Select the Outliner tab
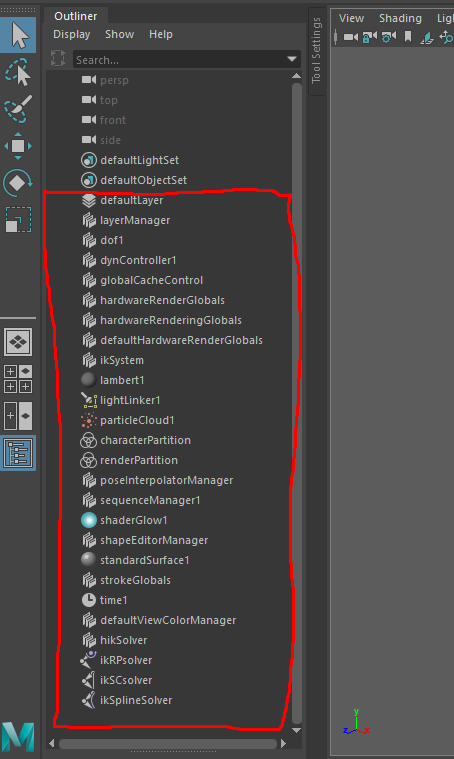Screen dimensions: 454x759 pyautogui.click(x=76, y=16)
